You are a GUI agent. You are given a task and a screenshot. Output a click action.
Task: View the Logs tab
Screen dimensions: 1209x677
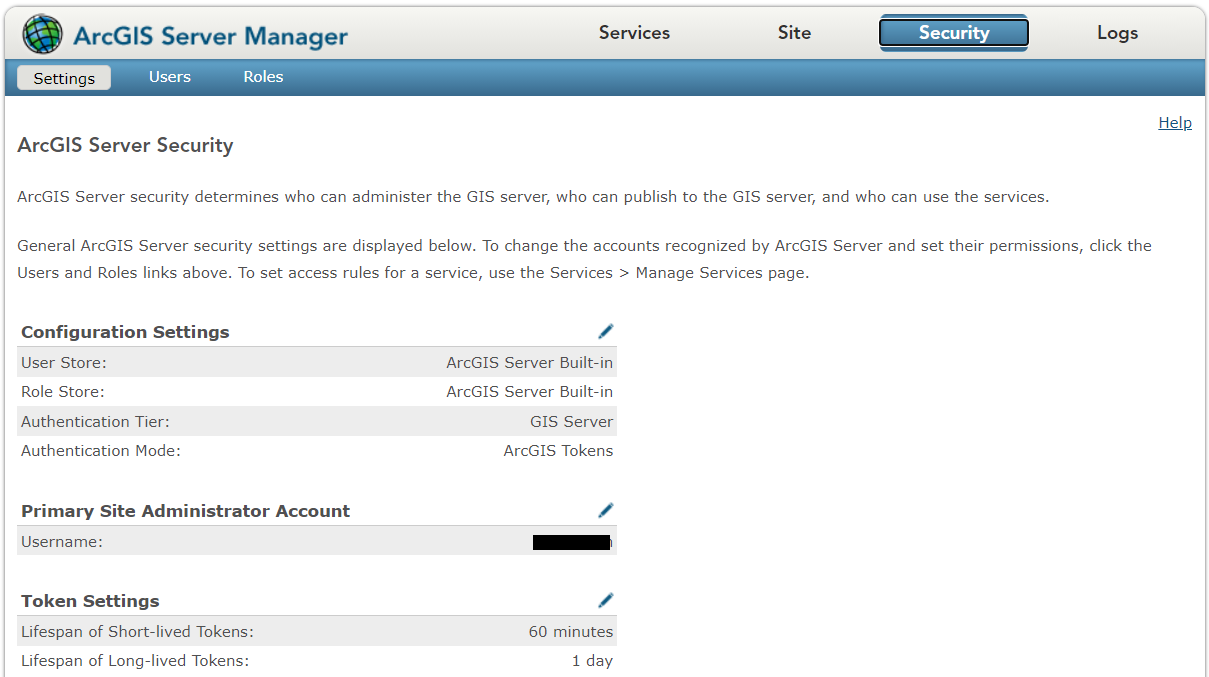click(x=1117, y=32)
